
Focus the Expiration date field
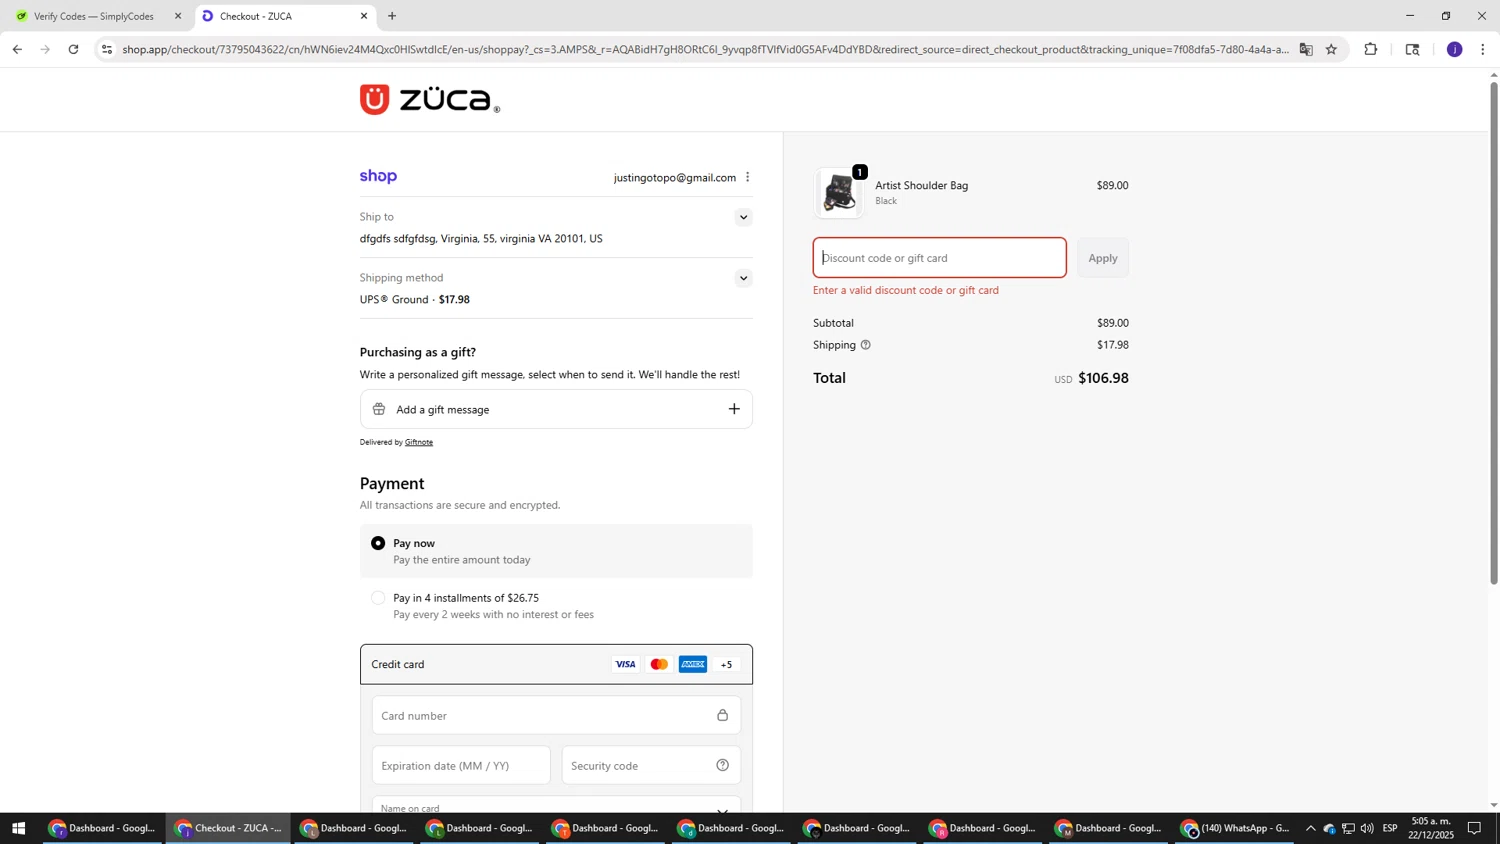461,766
